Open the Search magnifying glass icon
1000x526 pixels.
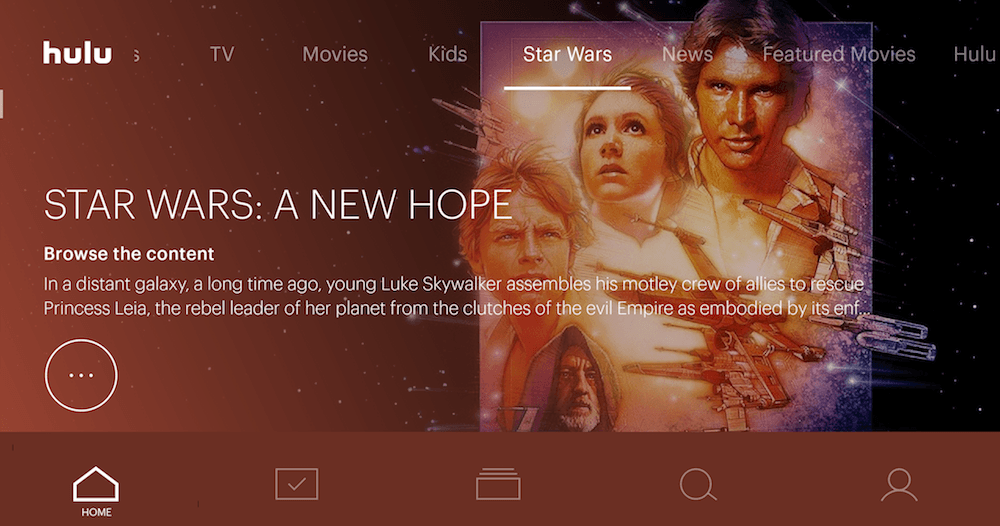(x=698, y=485)
